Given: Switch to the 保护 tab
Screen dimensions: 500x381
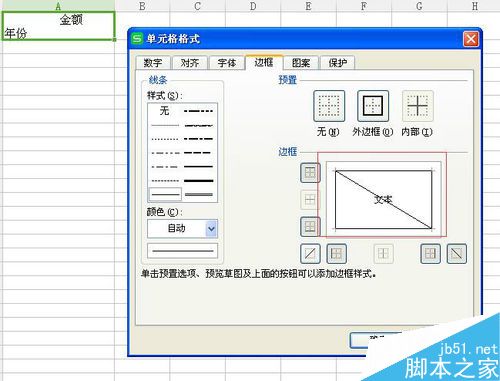Looking at the screenshot, I should tap(337, 63).
